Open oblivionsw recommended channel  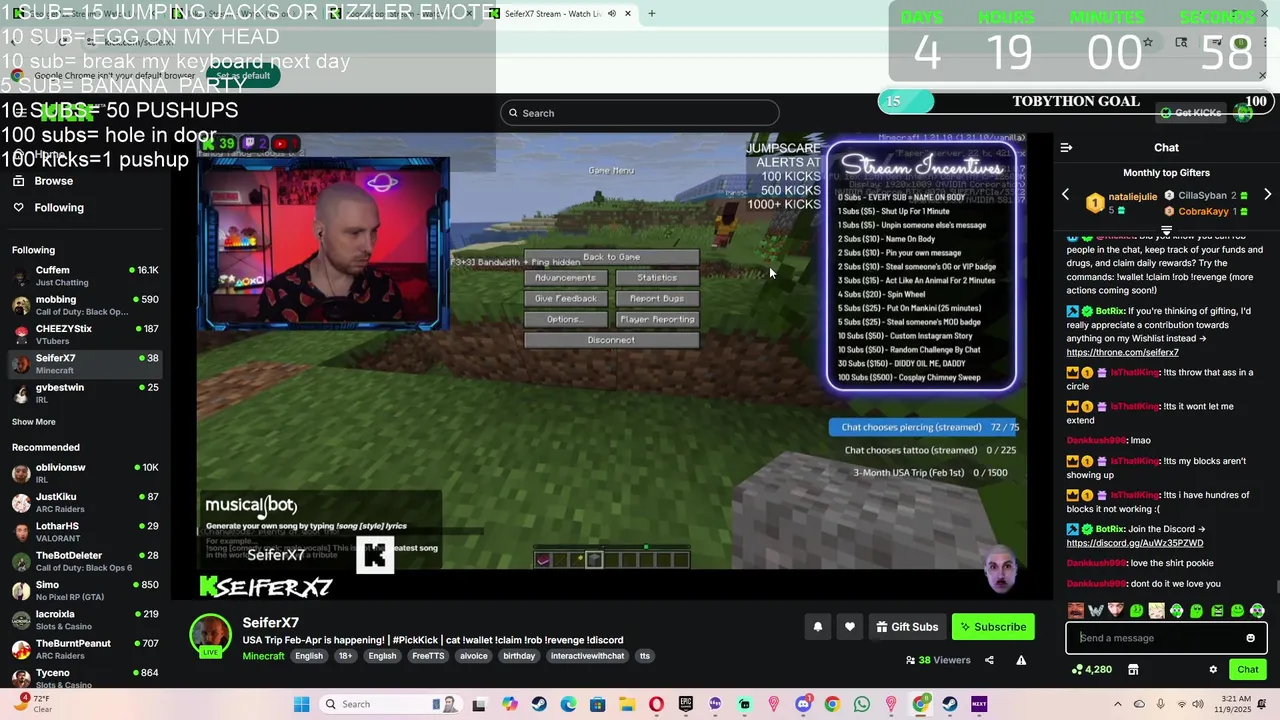click(x=85, y=473)
